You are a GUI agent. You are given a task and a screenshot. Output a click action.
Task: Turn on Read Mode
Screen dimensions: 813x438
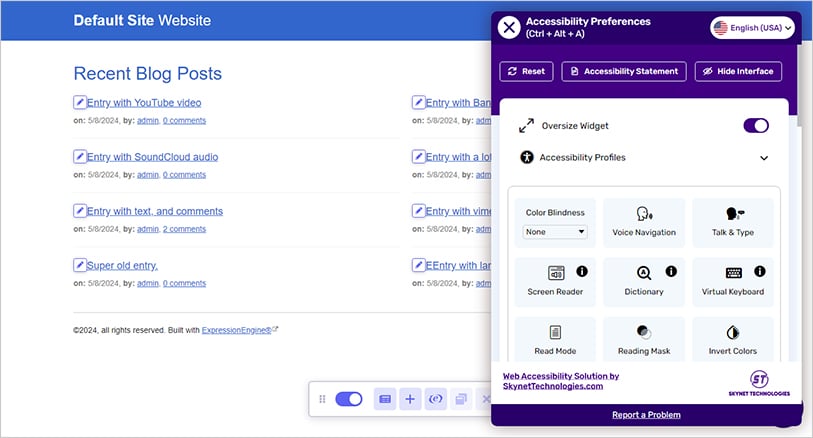(555, 340)
